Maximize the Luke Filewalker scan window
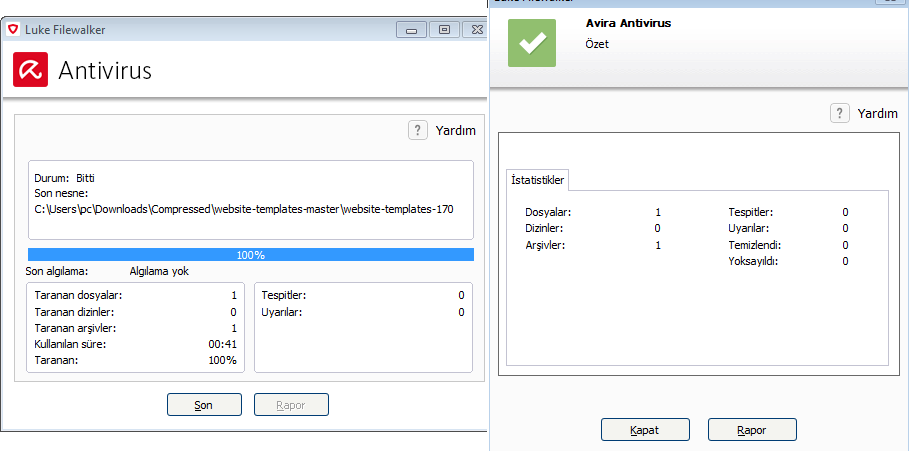913x451 pixels. 444,29
